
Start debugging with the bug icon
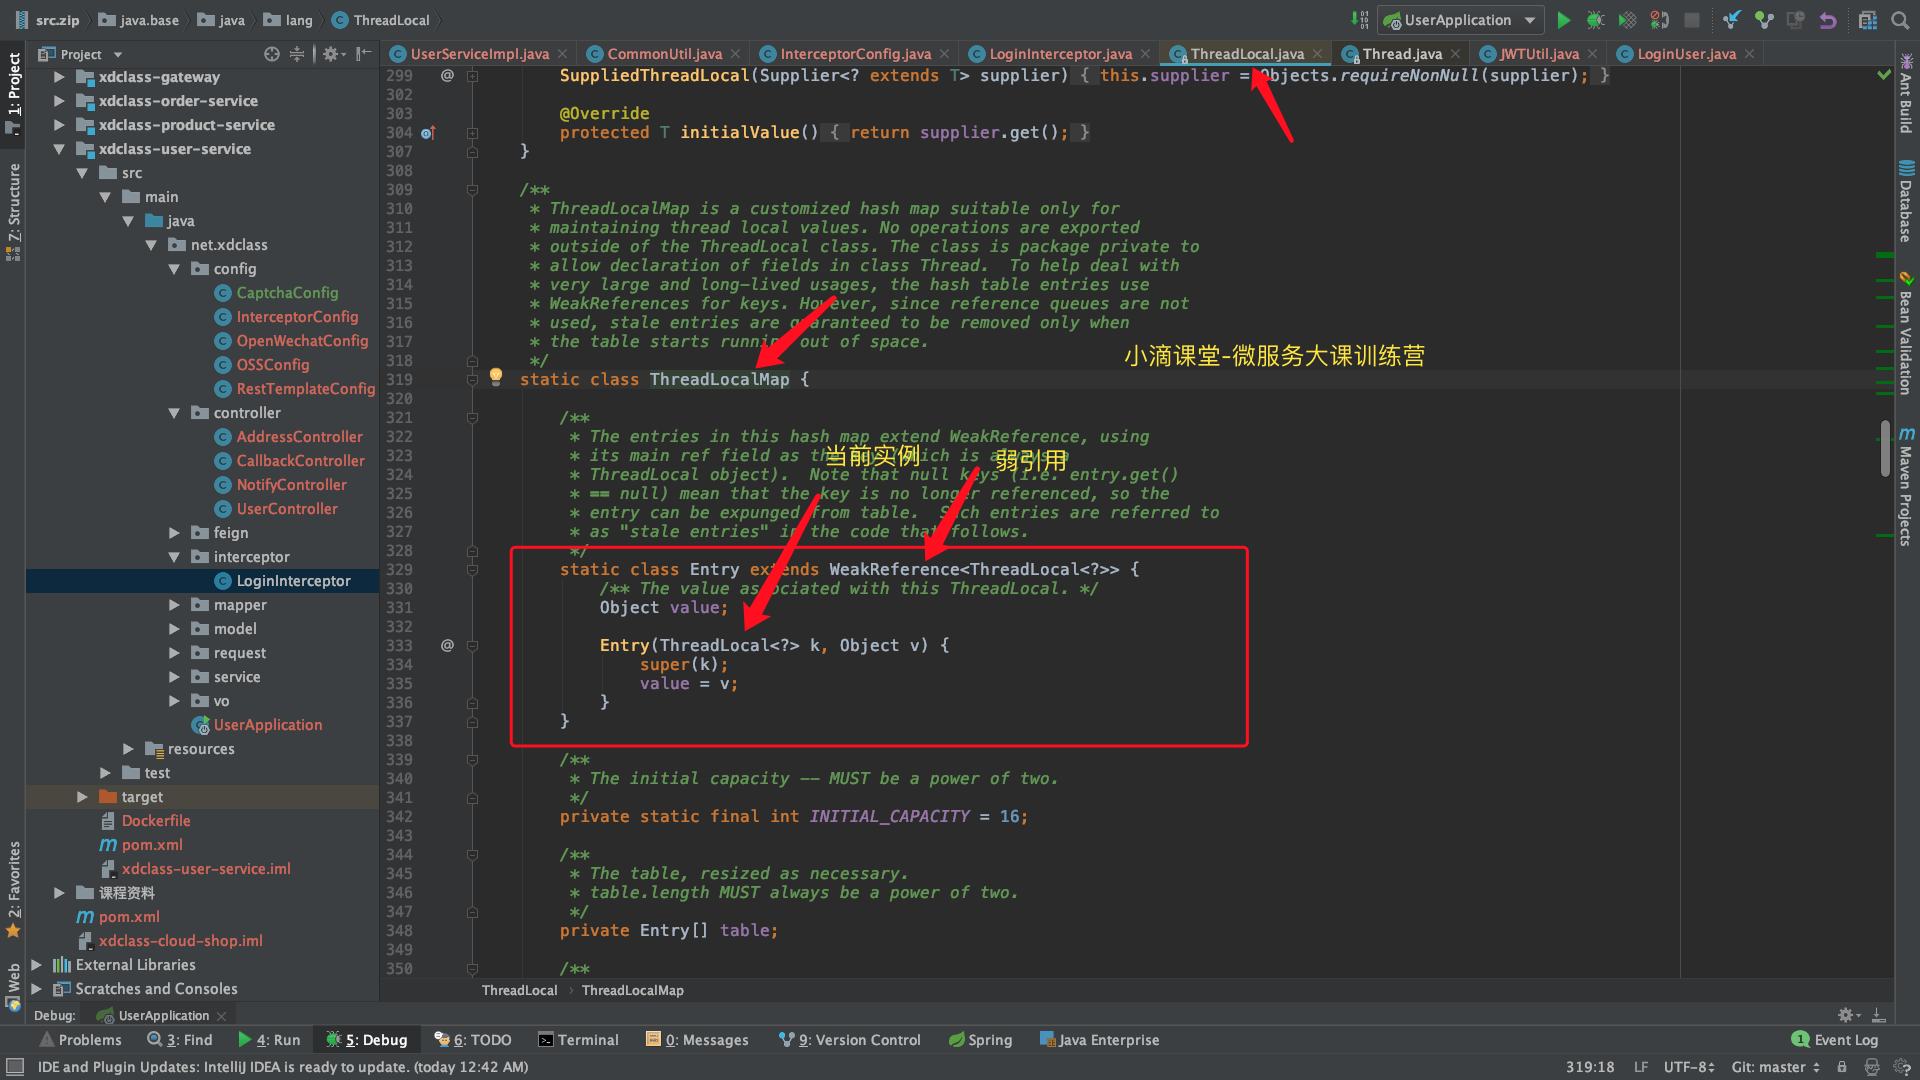(x=1596, y=20)
